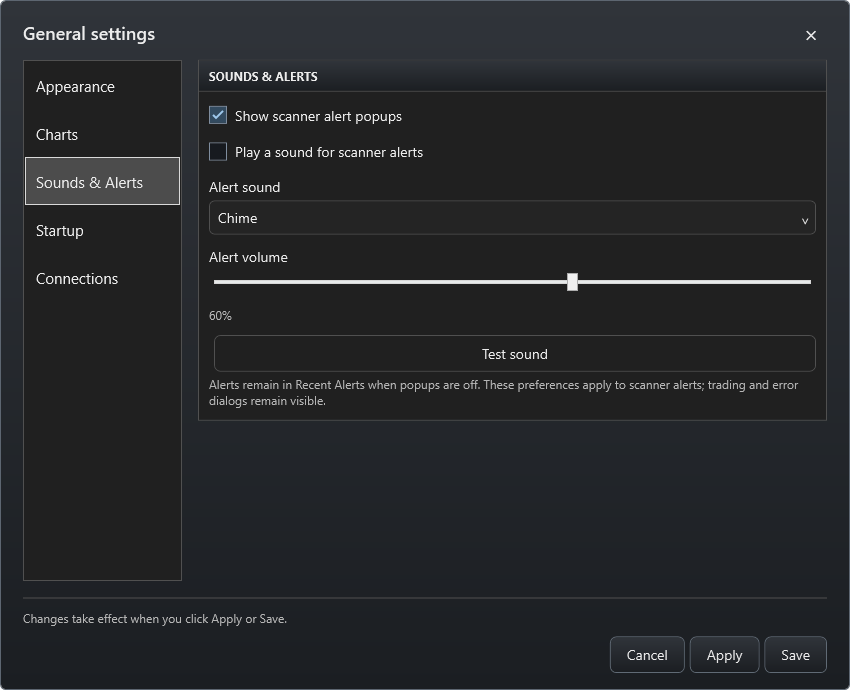Image resolution: width=850 pixels, height=690 pixels.
Task: Click the 60% volume value label
Action: [x=220, y=315]
